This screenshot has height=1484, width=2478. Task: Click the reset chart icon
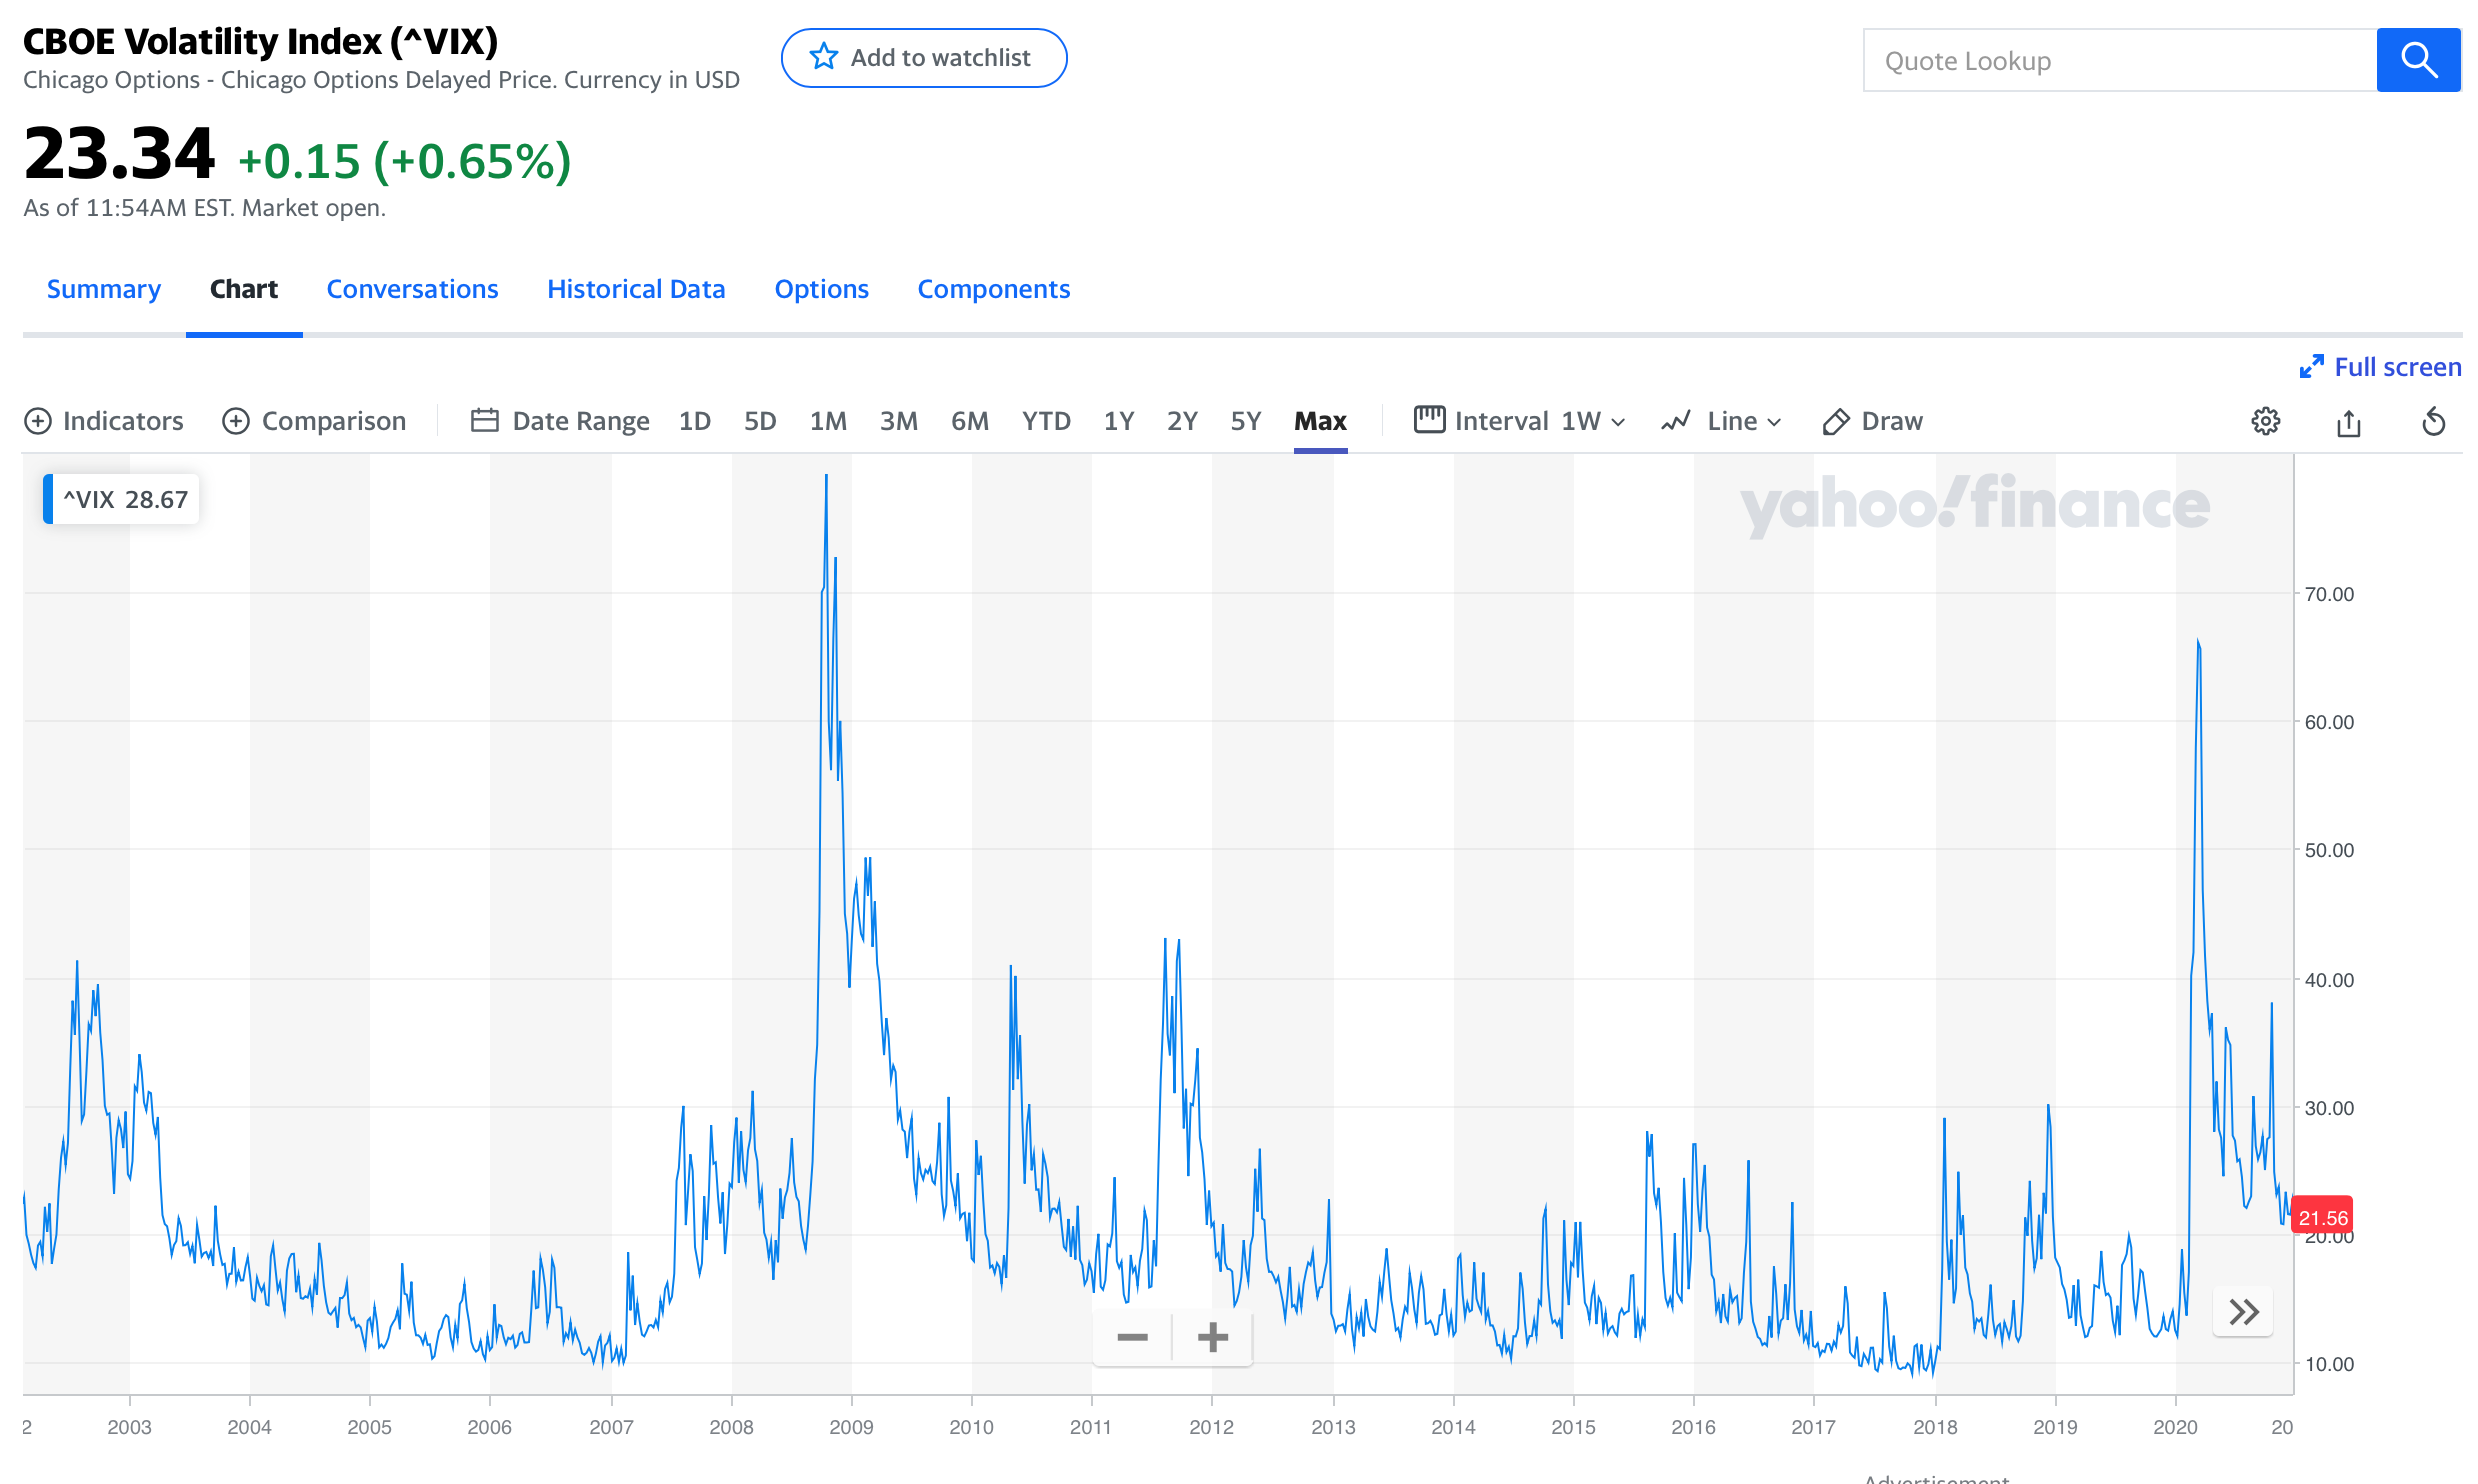2433,422
